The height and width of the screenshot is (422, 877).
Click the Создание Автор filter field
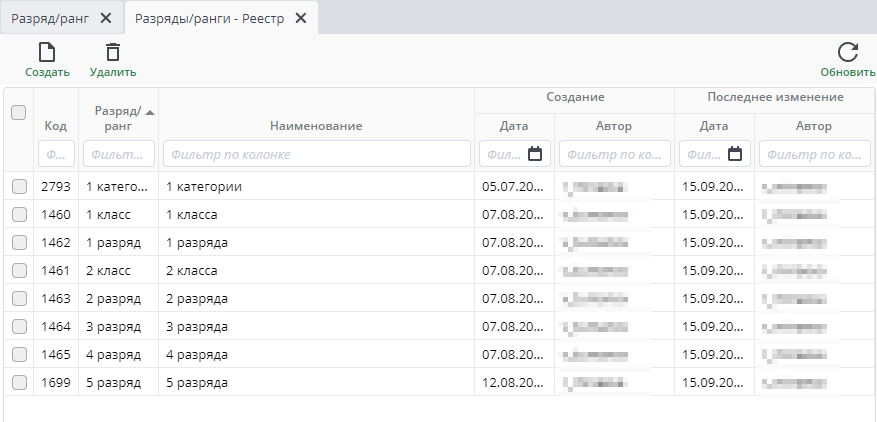point(614,155)
